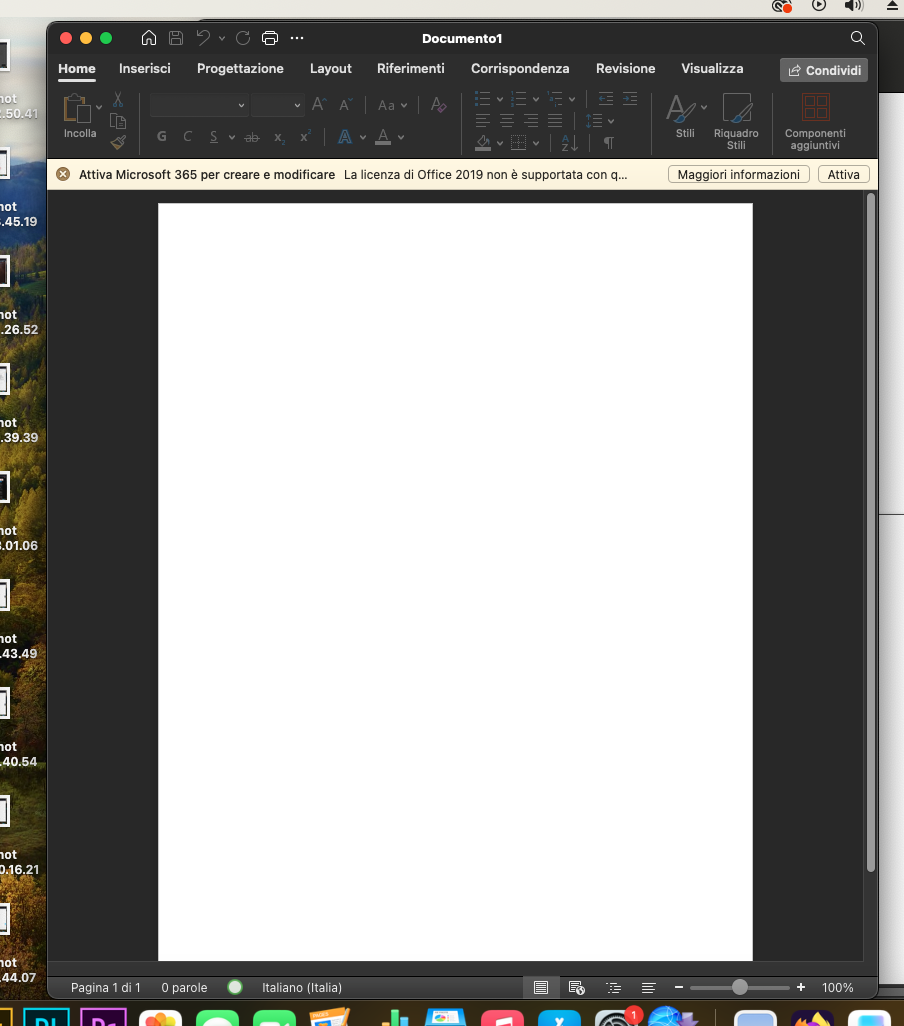Adjust the zoom slider in the status bar
The width and height of the screenshot is (904, 1026).
coord(740,987)
